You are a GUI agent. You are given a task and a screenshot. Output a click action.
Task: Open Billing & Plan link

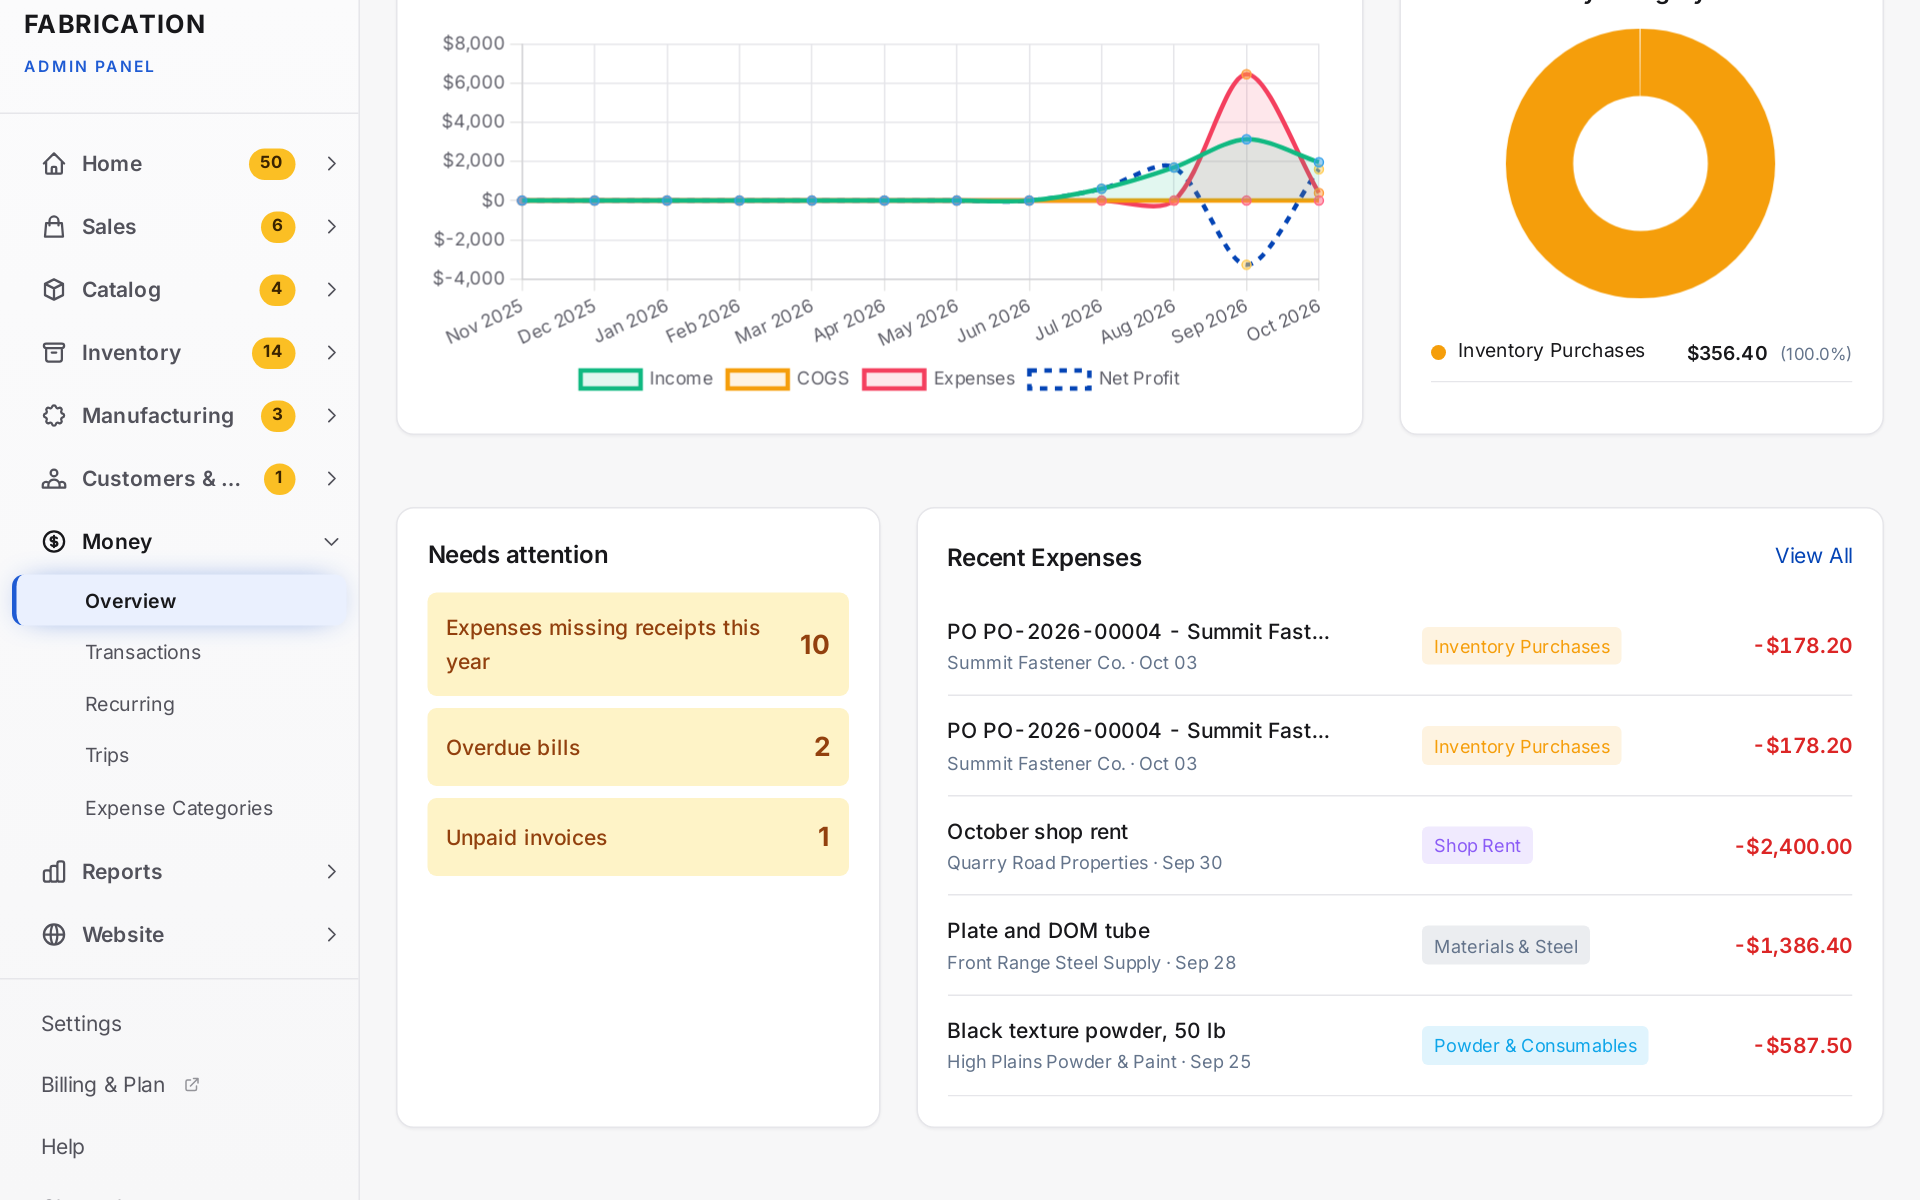[103, 1084]
